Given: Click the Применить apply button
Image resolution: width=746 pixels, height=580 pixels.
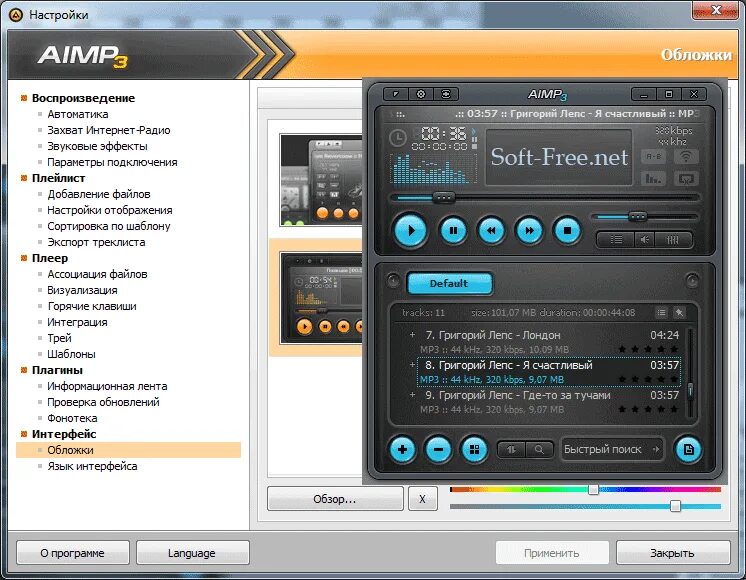Looking at the screenshot, I should 552,553.
